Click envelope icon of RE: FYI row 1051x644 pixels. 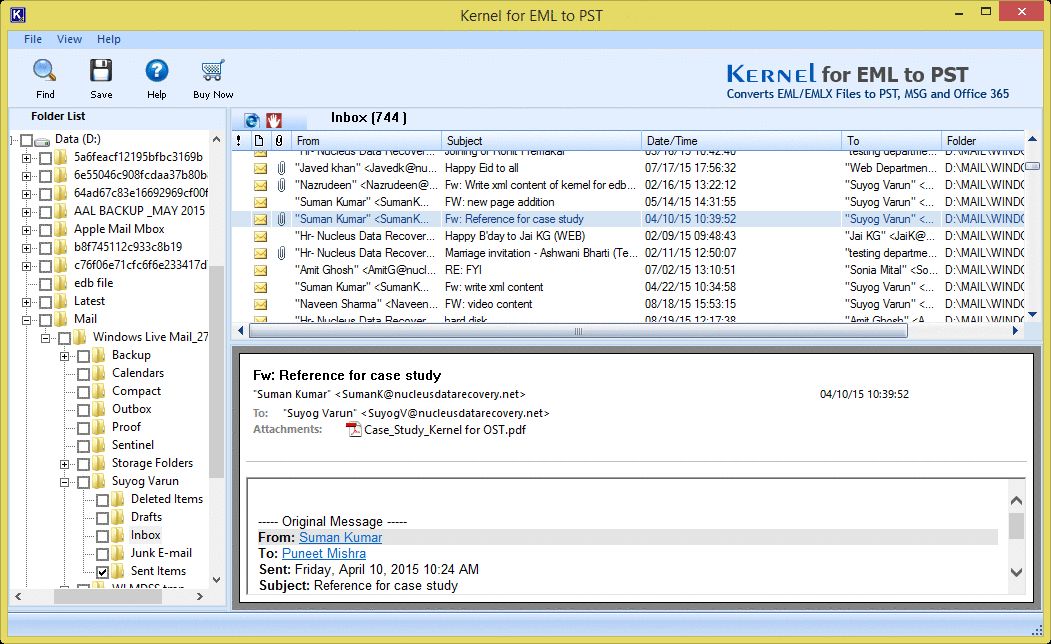(x=260, y=270)
